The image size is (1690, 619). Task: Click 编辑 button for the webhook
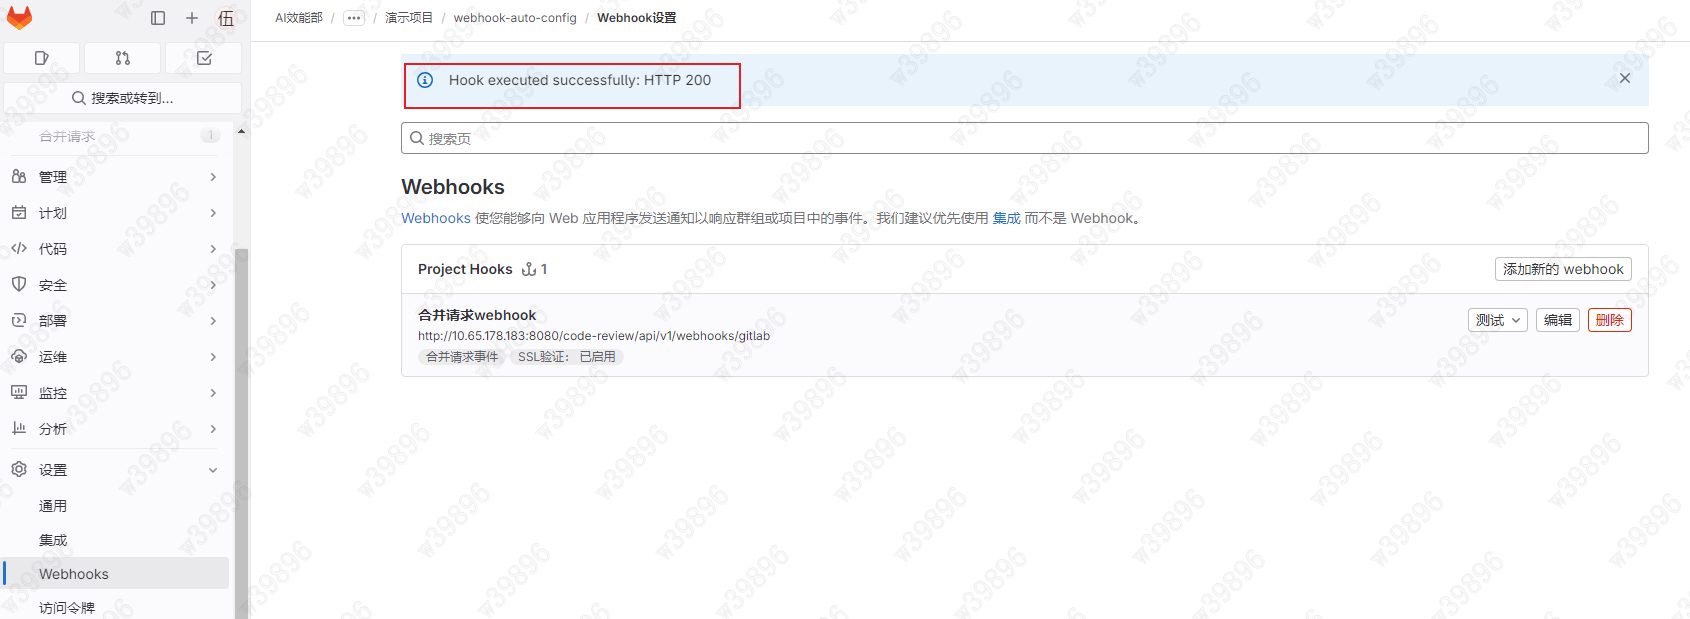(x=1557, y=320)
